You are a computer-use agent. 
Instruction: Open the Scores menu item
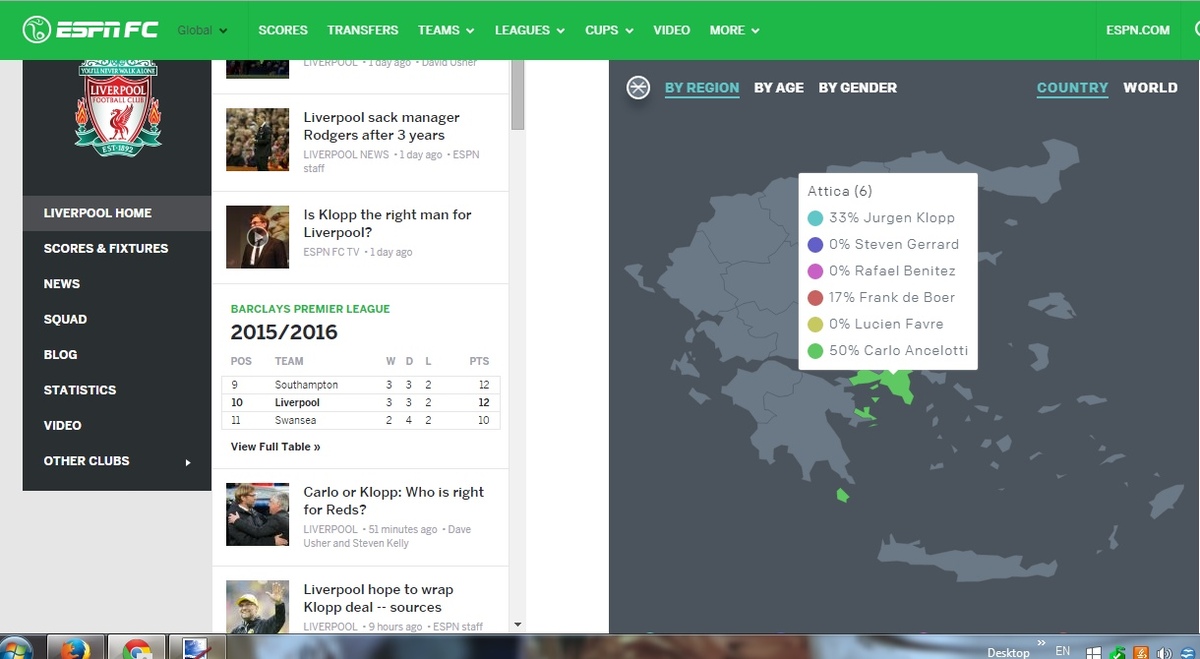(283, 30)
